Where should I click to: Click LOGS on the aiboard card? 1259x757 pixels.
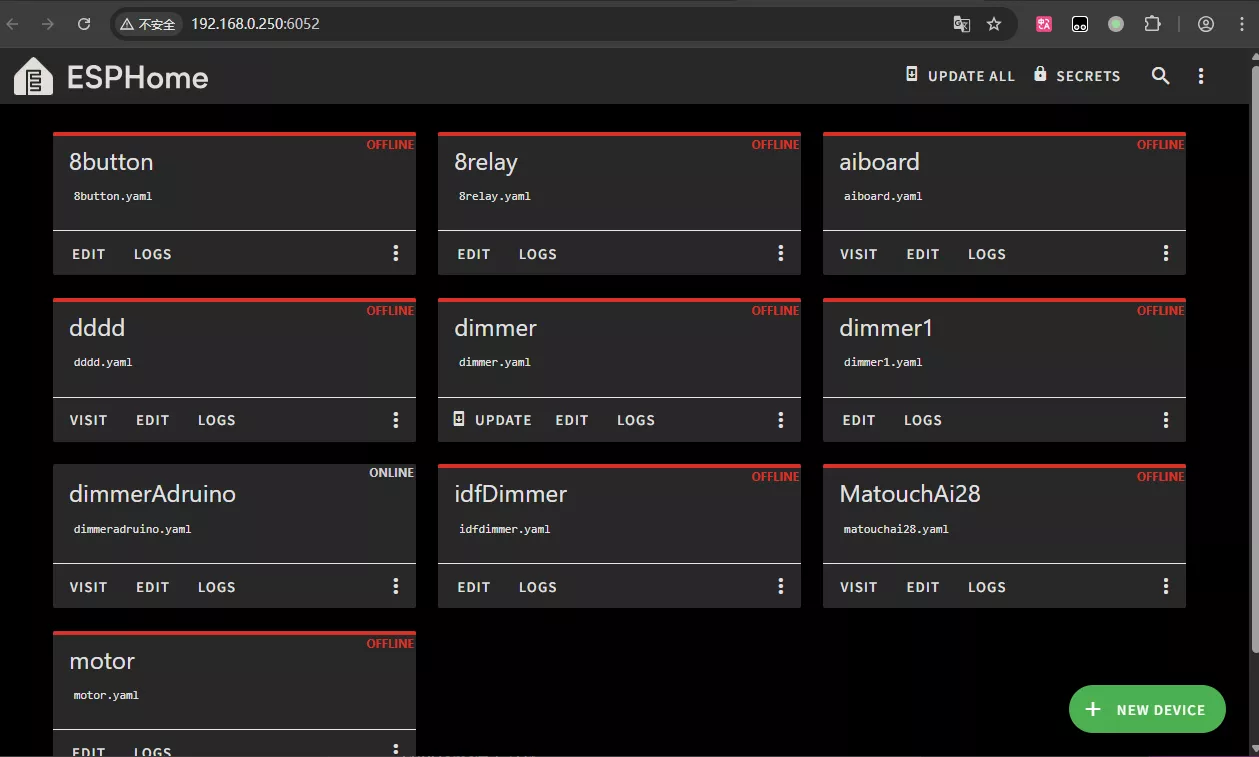[987, 254]
